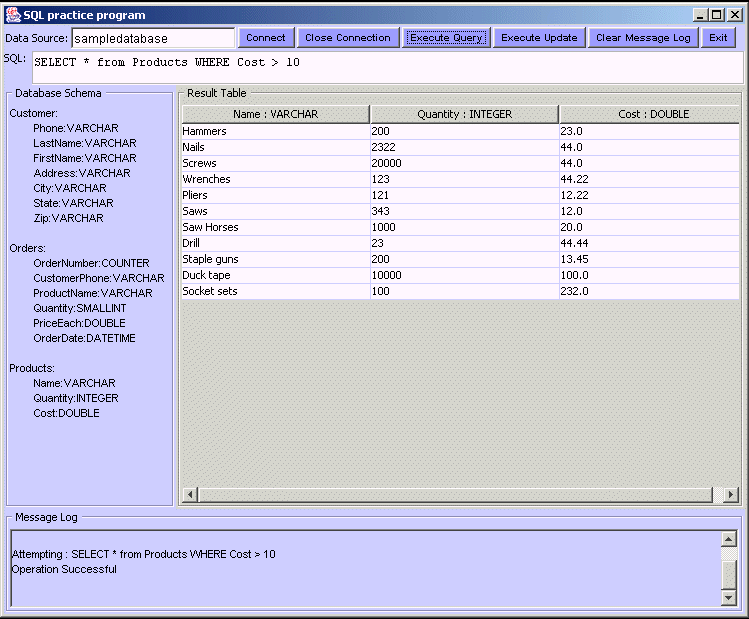Select the Cost : DOUBLE column header
This screenshot has height=619, width=749.
point(650,114)
